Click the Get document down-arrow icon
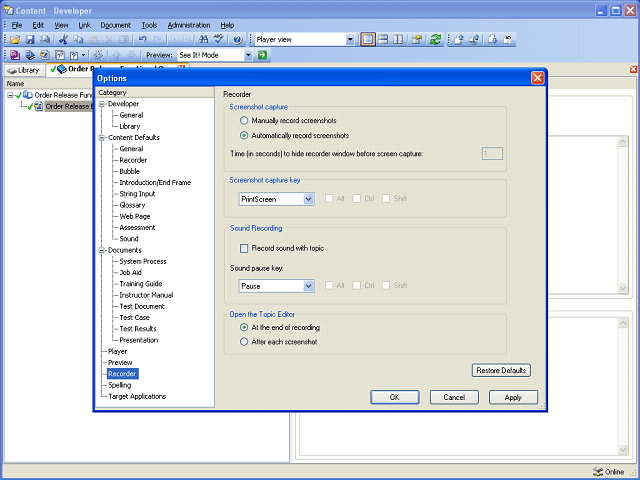640x480 pixels. (x=493, y=40)
